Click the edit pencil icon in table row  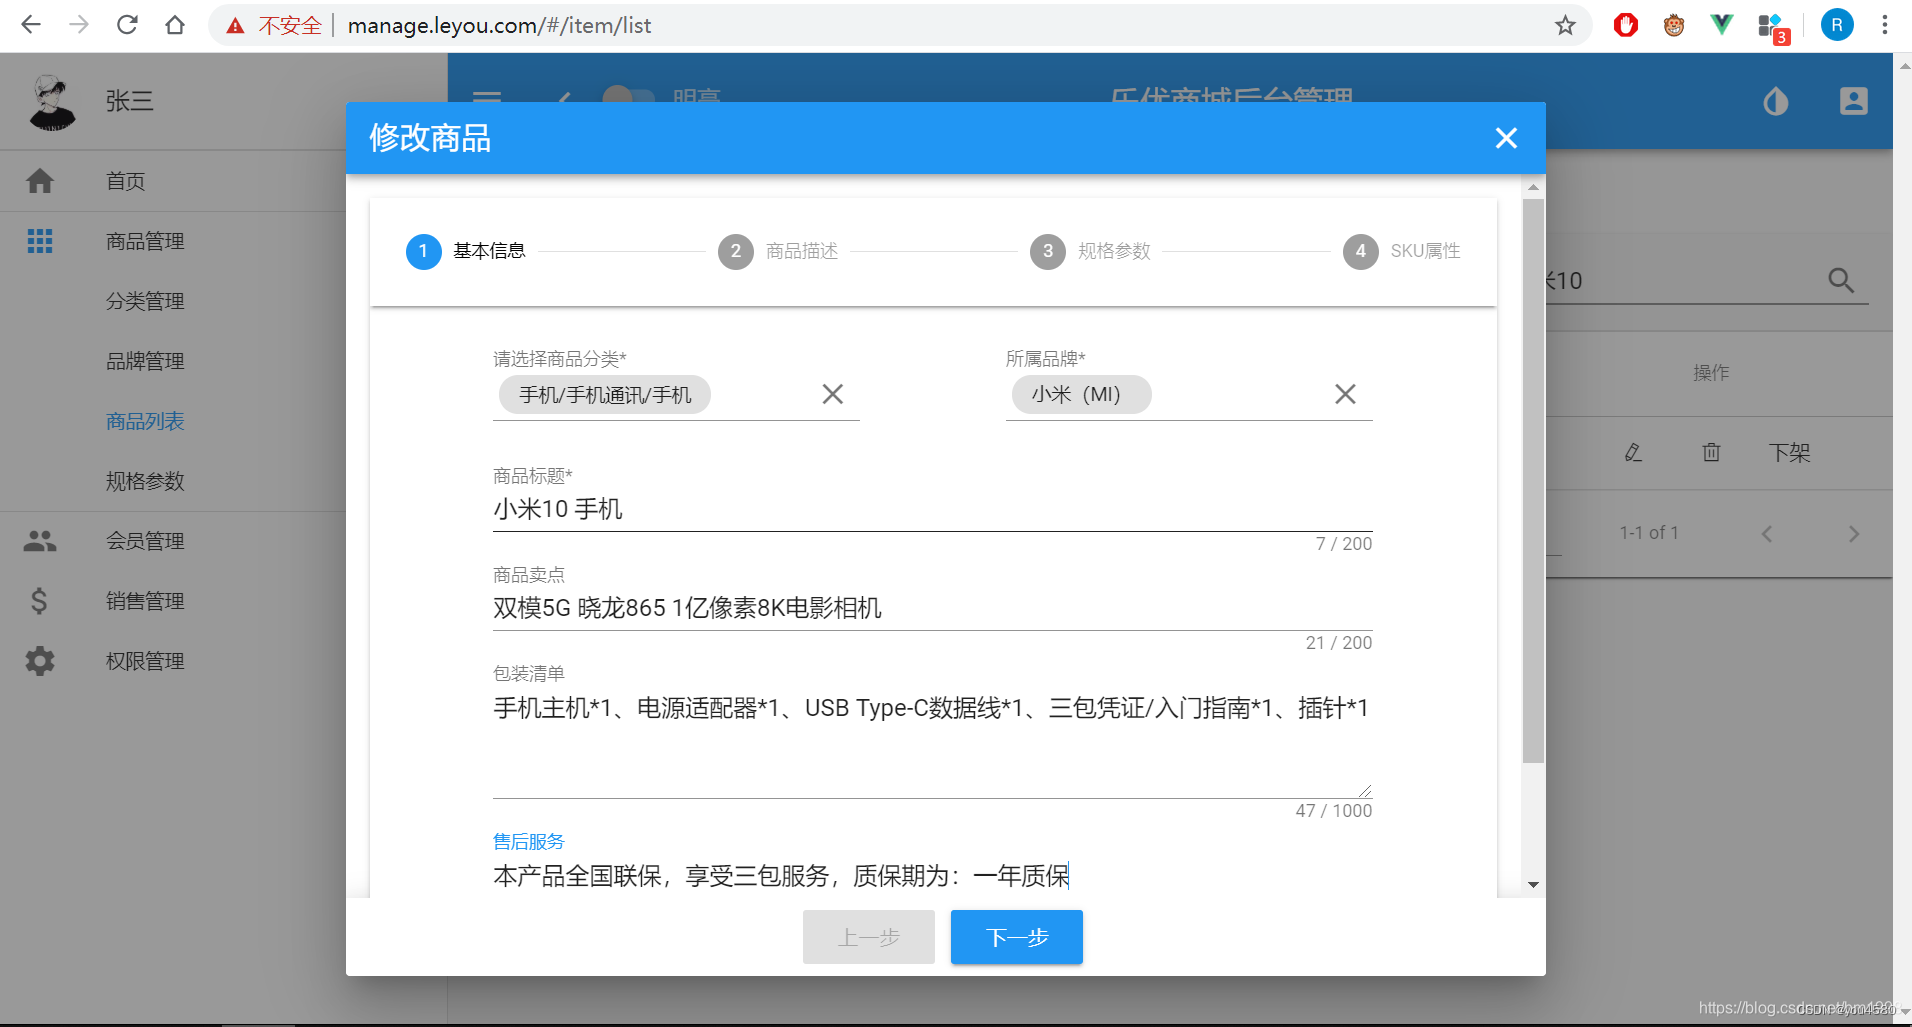(1633, 453)
